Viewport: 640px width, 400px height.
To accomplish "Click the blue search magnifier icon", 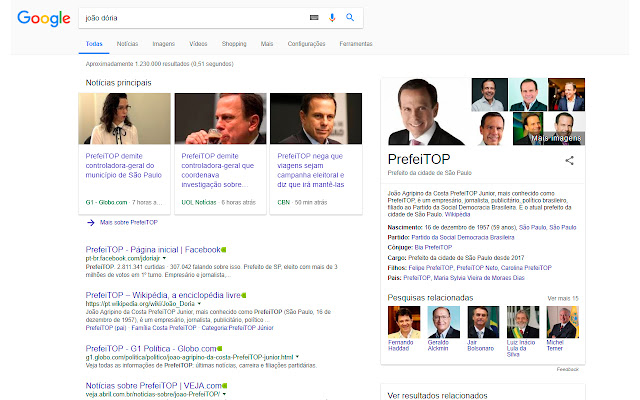I will [350, 17].
